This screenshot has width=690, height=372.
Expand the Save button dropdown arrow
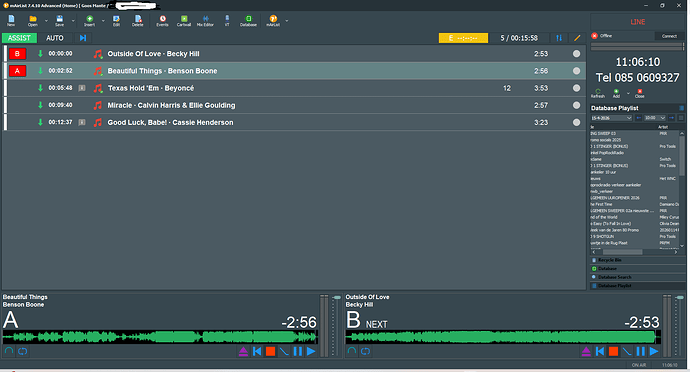[x=73, y=21]
